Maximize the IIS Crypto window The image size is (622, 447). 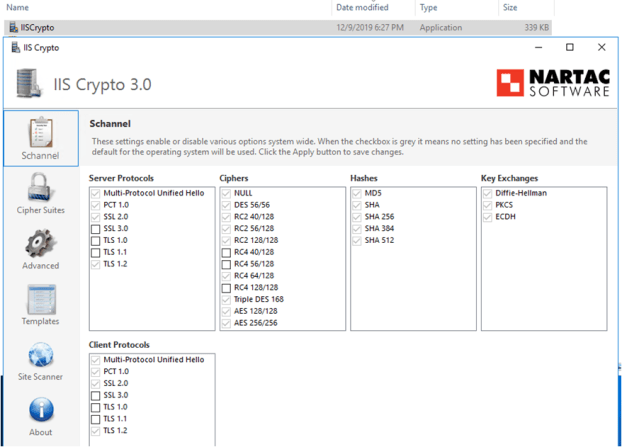click(570, 47)
